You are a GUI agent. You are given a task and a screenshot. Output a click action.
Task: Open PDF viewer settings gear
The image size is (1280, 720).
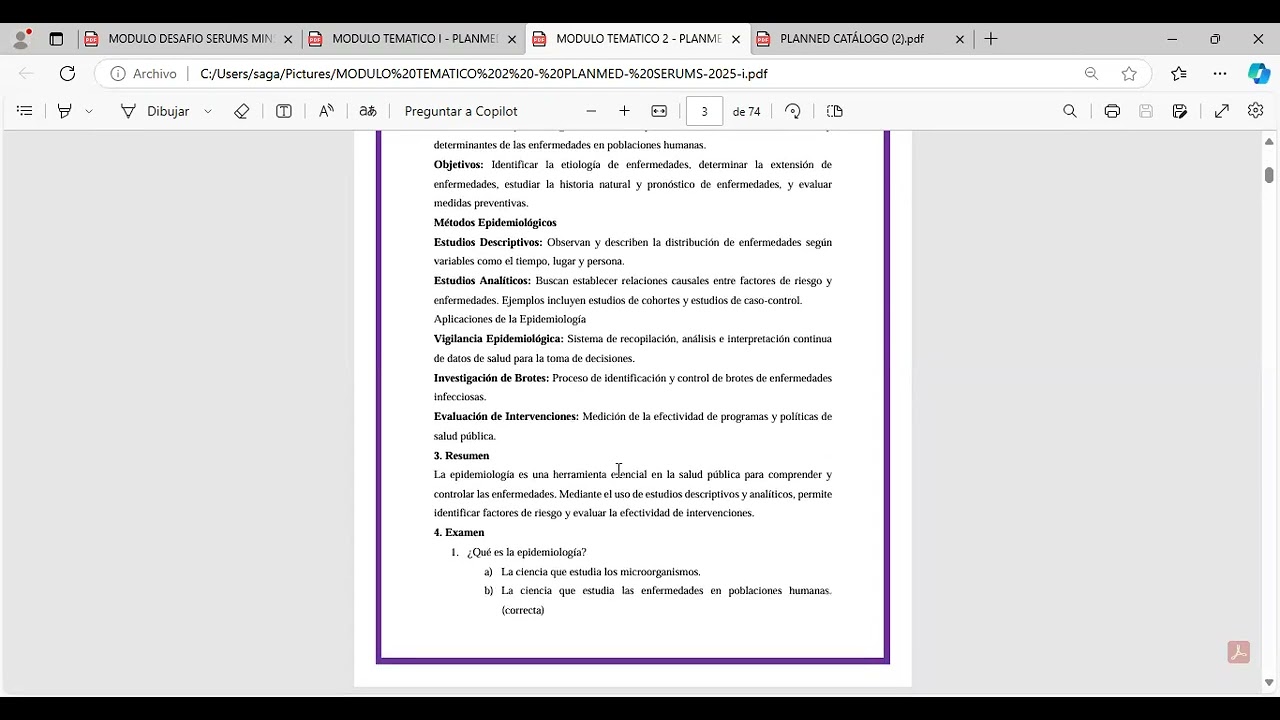click(1256, 111)
